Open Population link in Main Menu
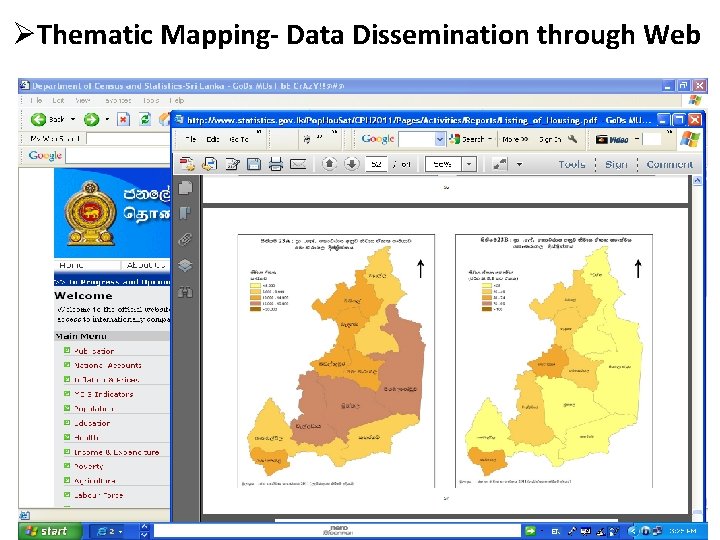Screen dimensions: 720x540 pos(94,409)
